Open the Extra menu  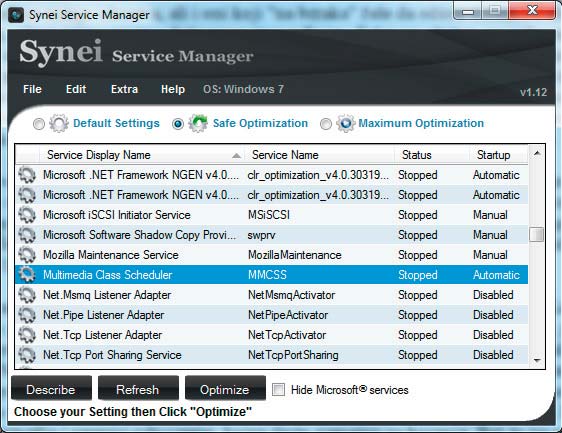point(124,89)
